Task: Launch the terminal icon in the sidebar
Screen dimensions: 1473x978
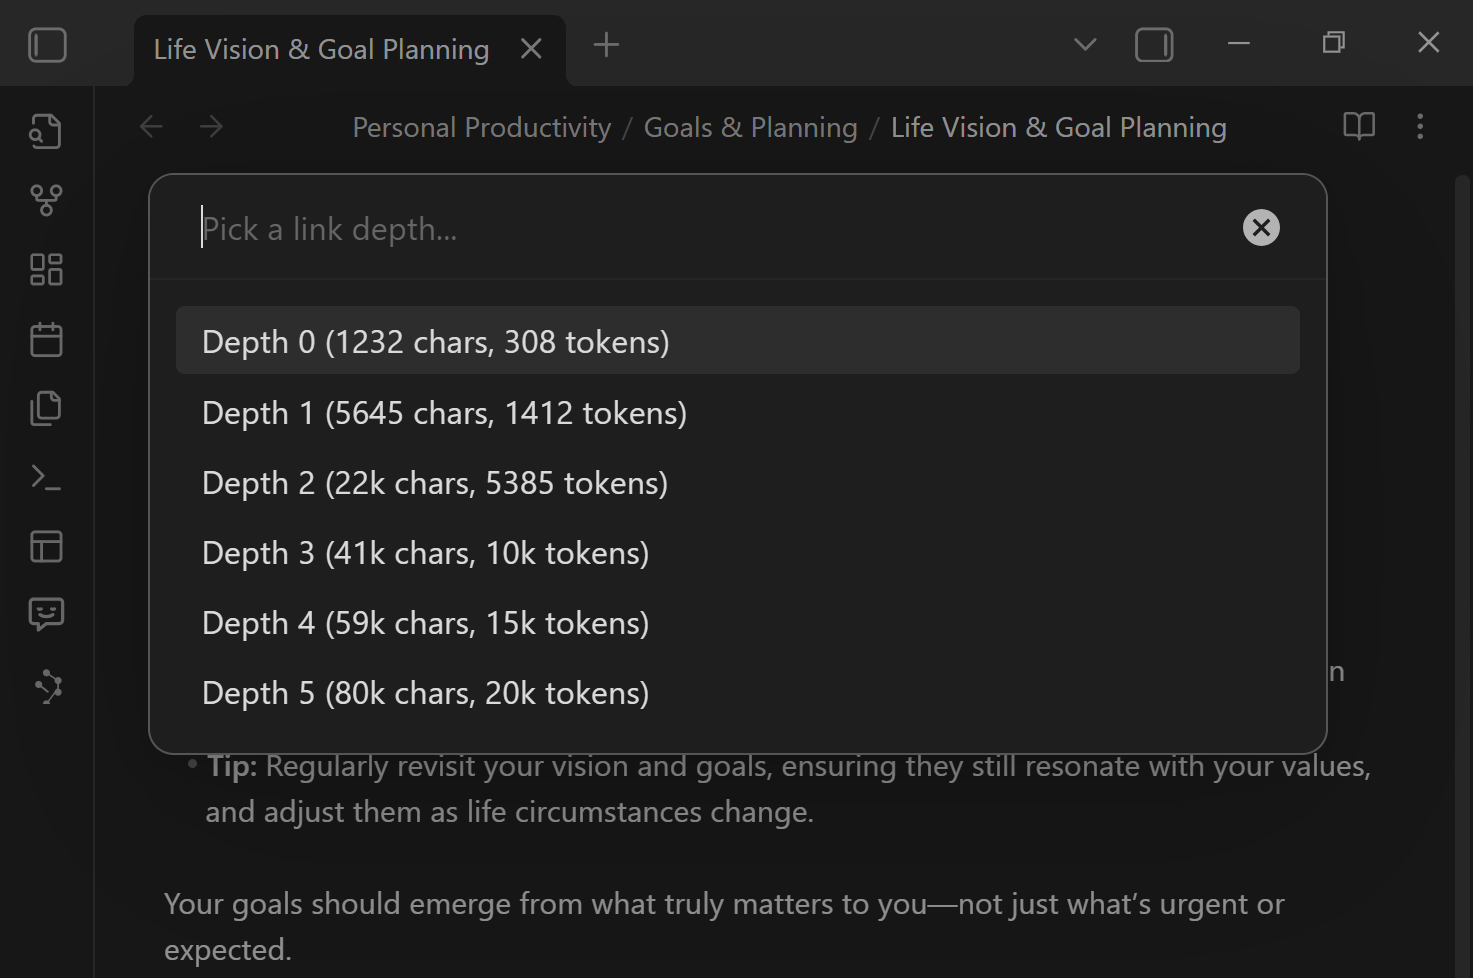Action: pyautogui.click(x=45, y=477)
